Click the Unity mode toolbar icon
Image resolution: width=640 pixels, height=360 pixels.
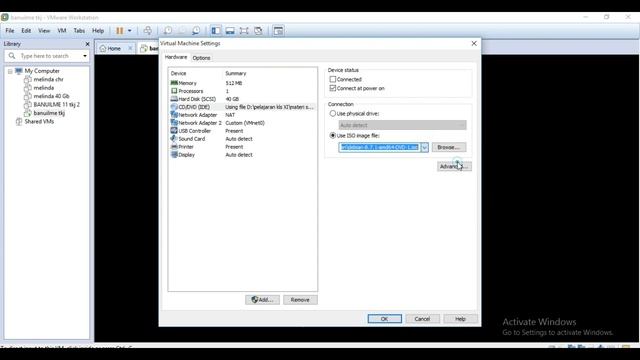pos(258,31)
